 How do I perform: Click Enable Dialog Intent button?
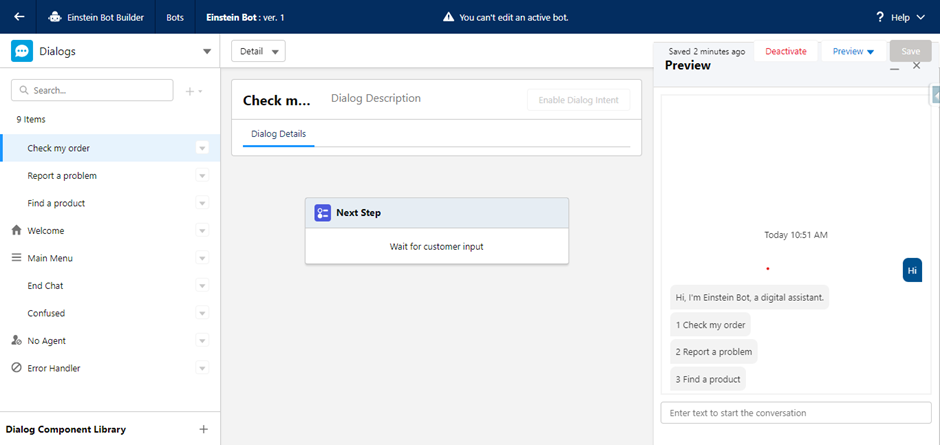point(579,100)
